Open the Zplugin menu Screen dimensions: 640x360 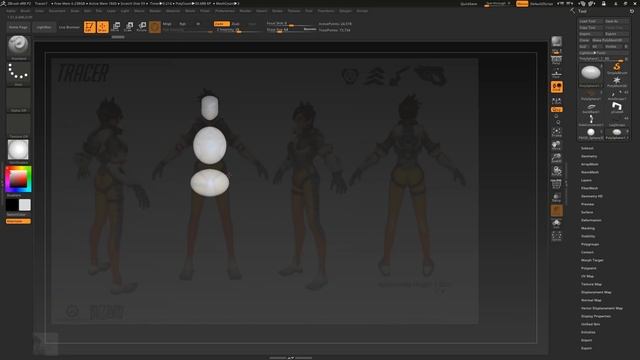(x=345, y=11)
